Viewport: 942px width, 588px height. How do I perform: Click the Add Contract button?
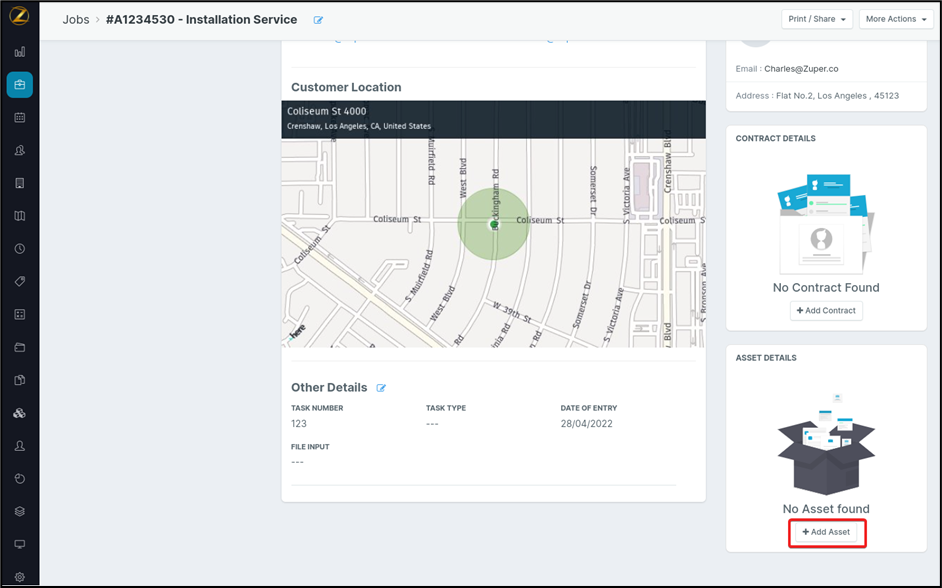click(826, 311)
